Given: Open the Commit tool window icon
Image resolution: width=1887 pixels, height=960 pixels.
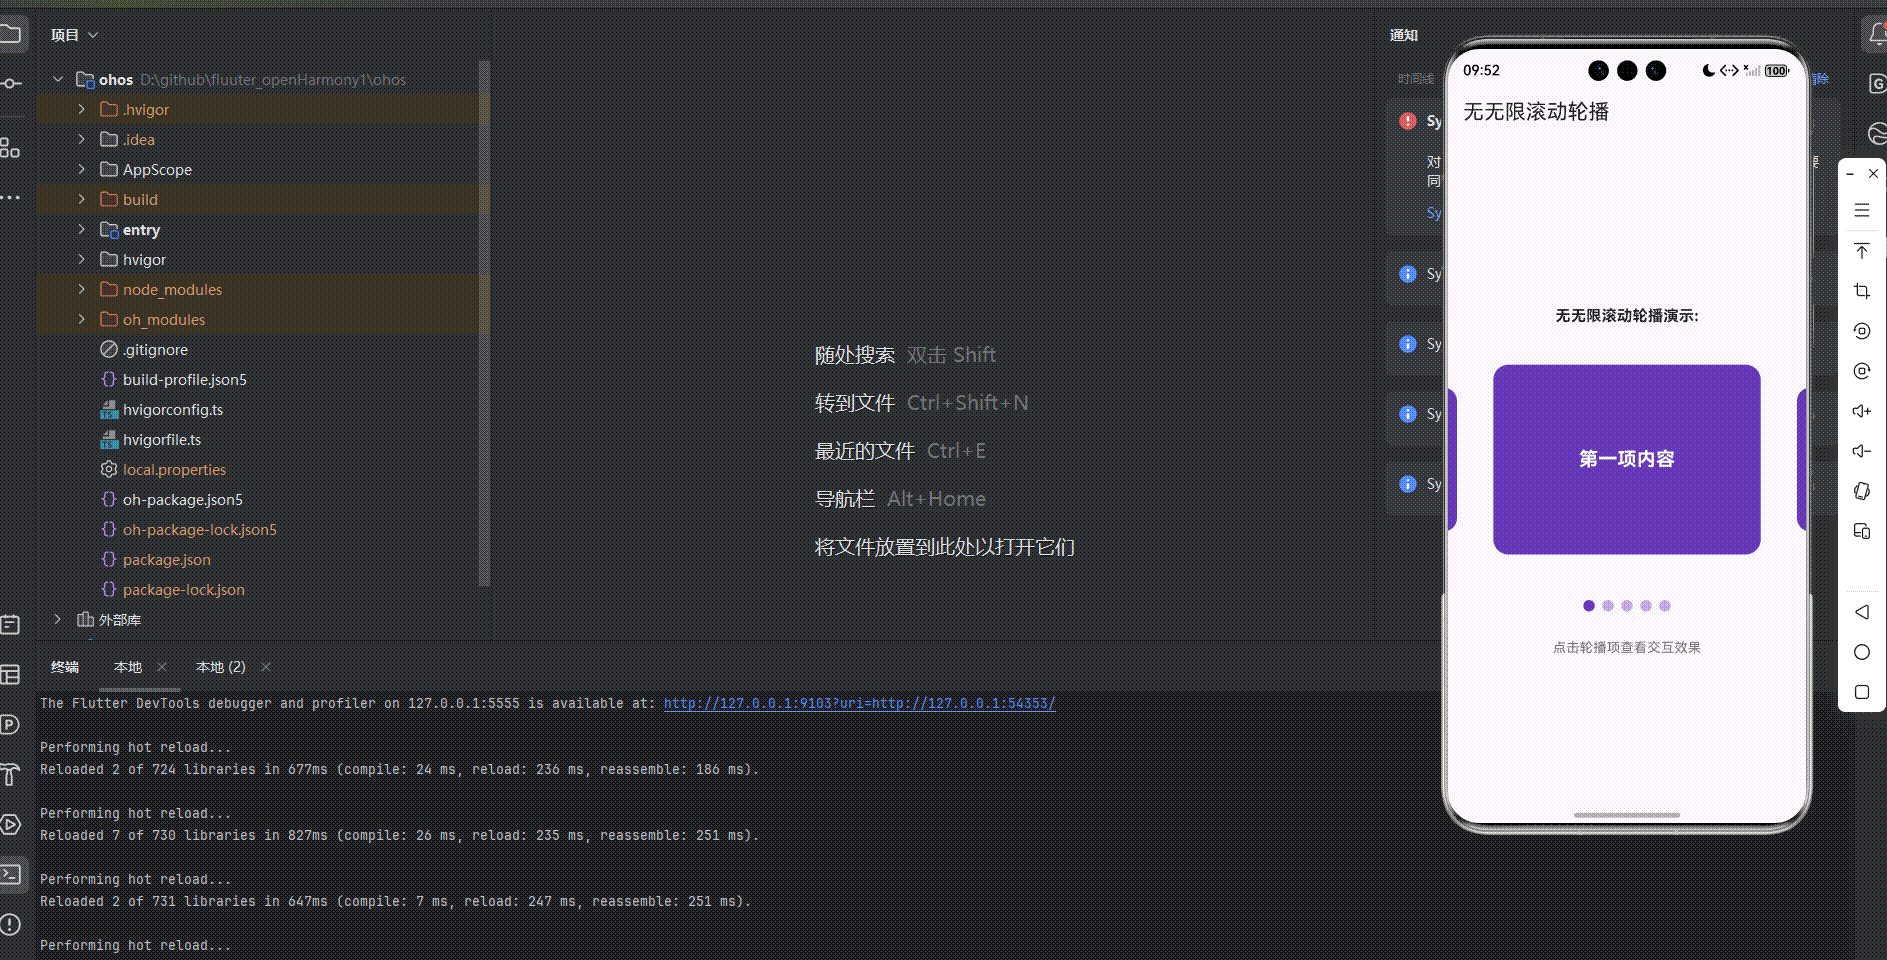Looking at the screenshot, I should [10, 83].
